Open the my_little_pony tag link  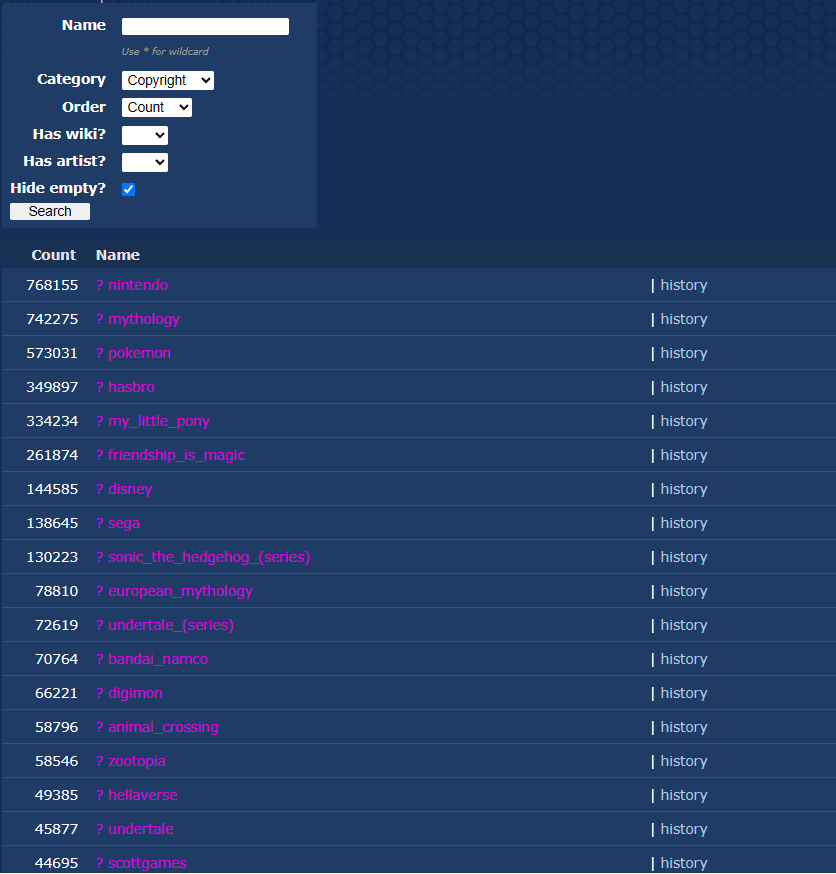159,421
